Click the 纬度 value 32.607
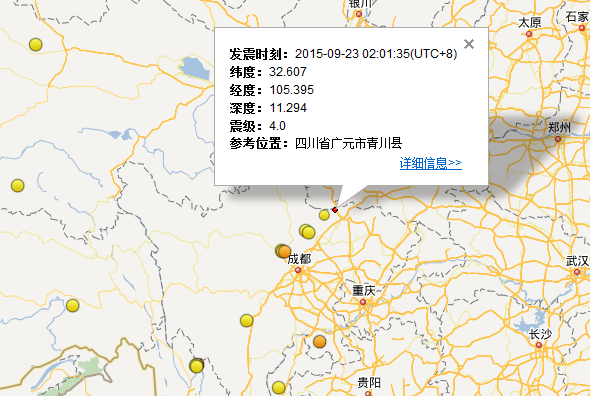 [288, 72]
